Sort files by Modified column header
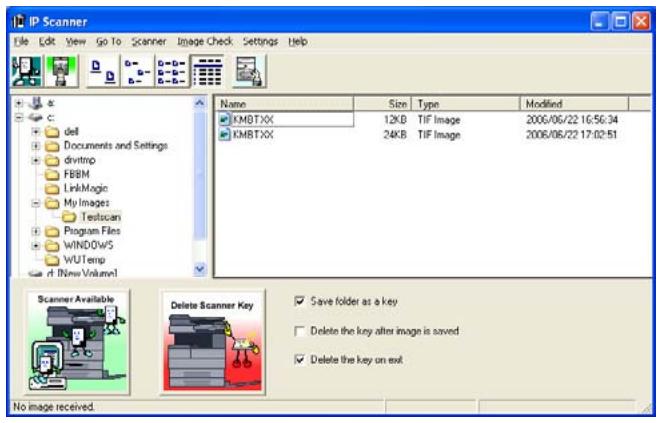Screen dimensions: 657x423 point(574,104)
